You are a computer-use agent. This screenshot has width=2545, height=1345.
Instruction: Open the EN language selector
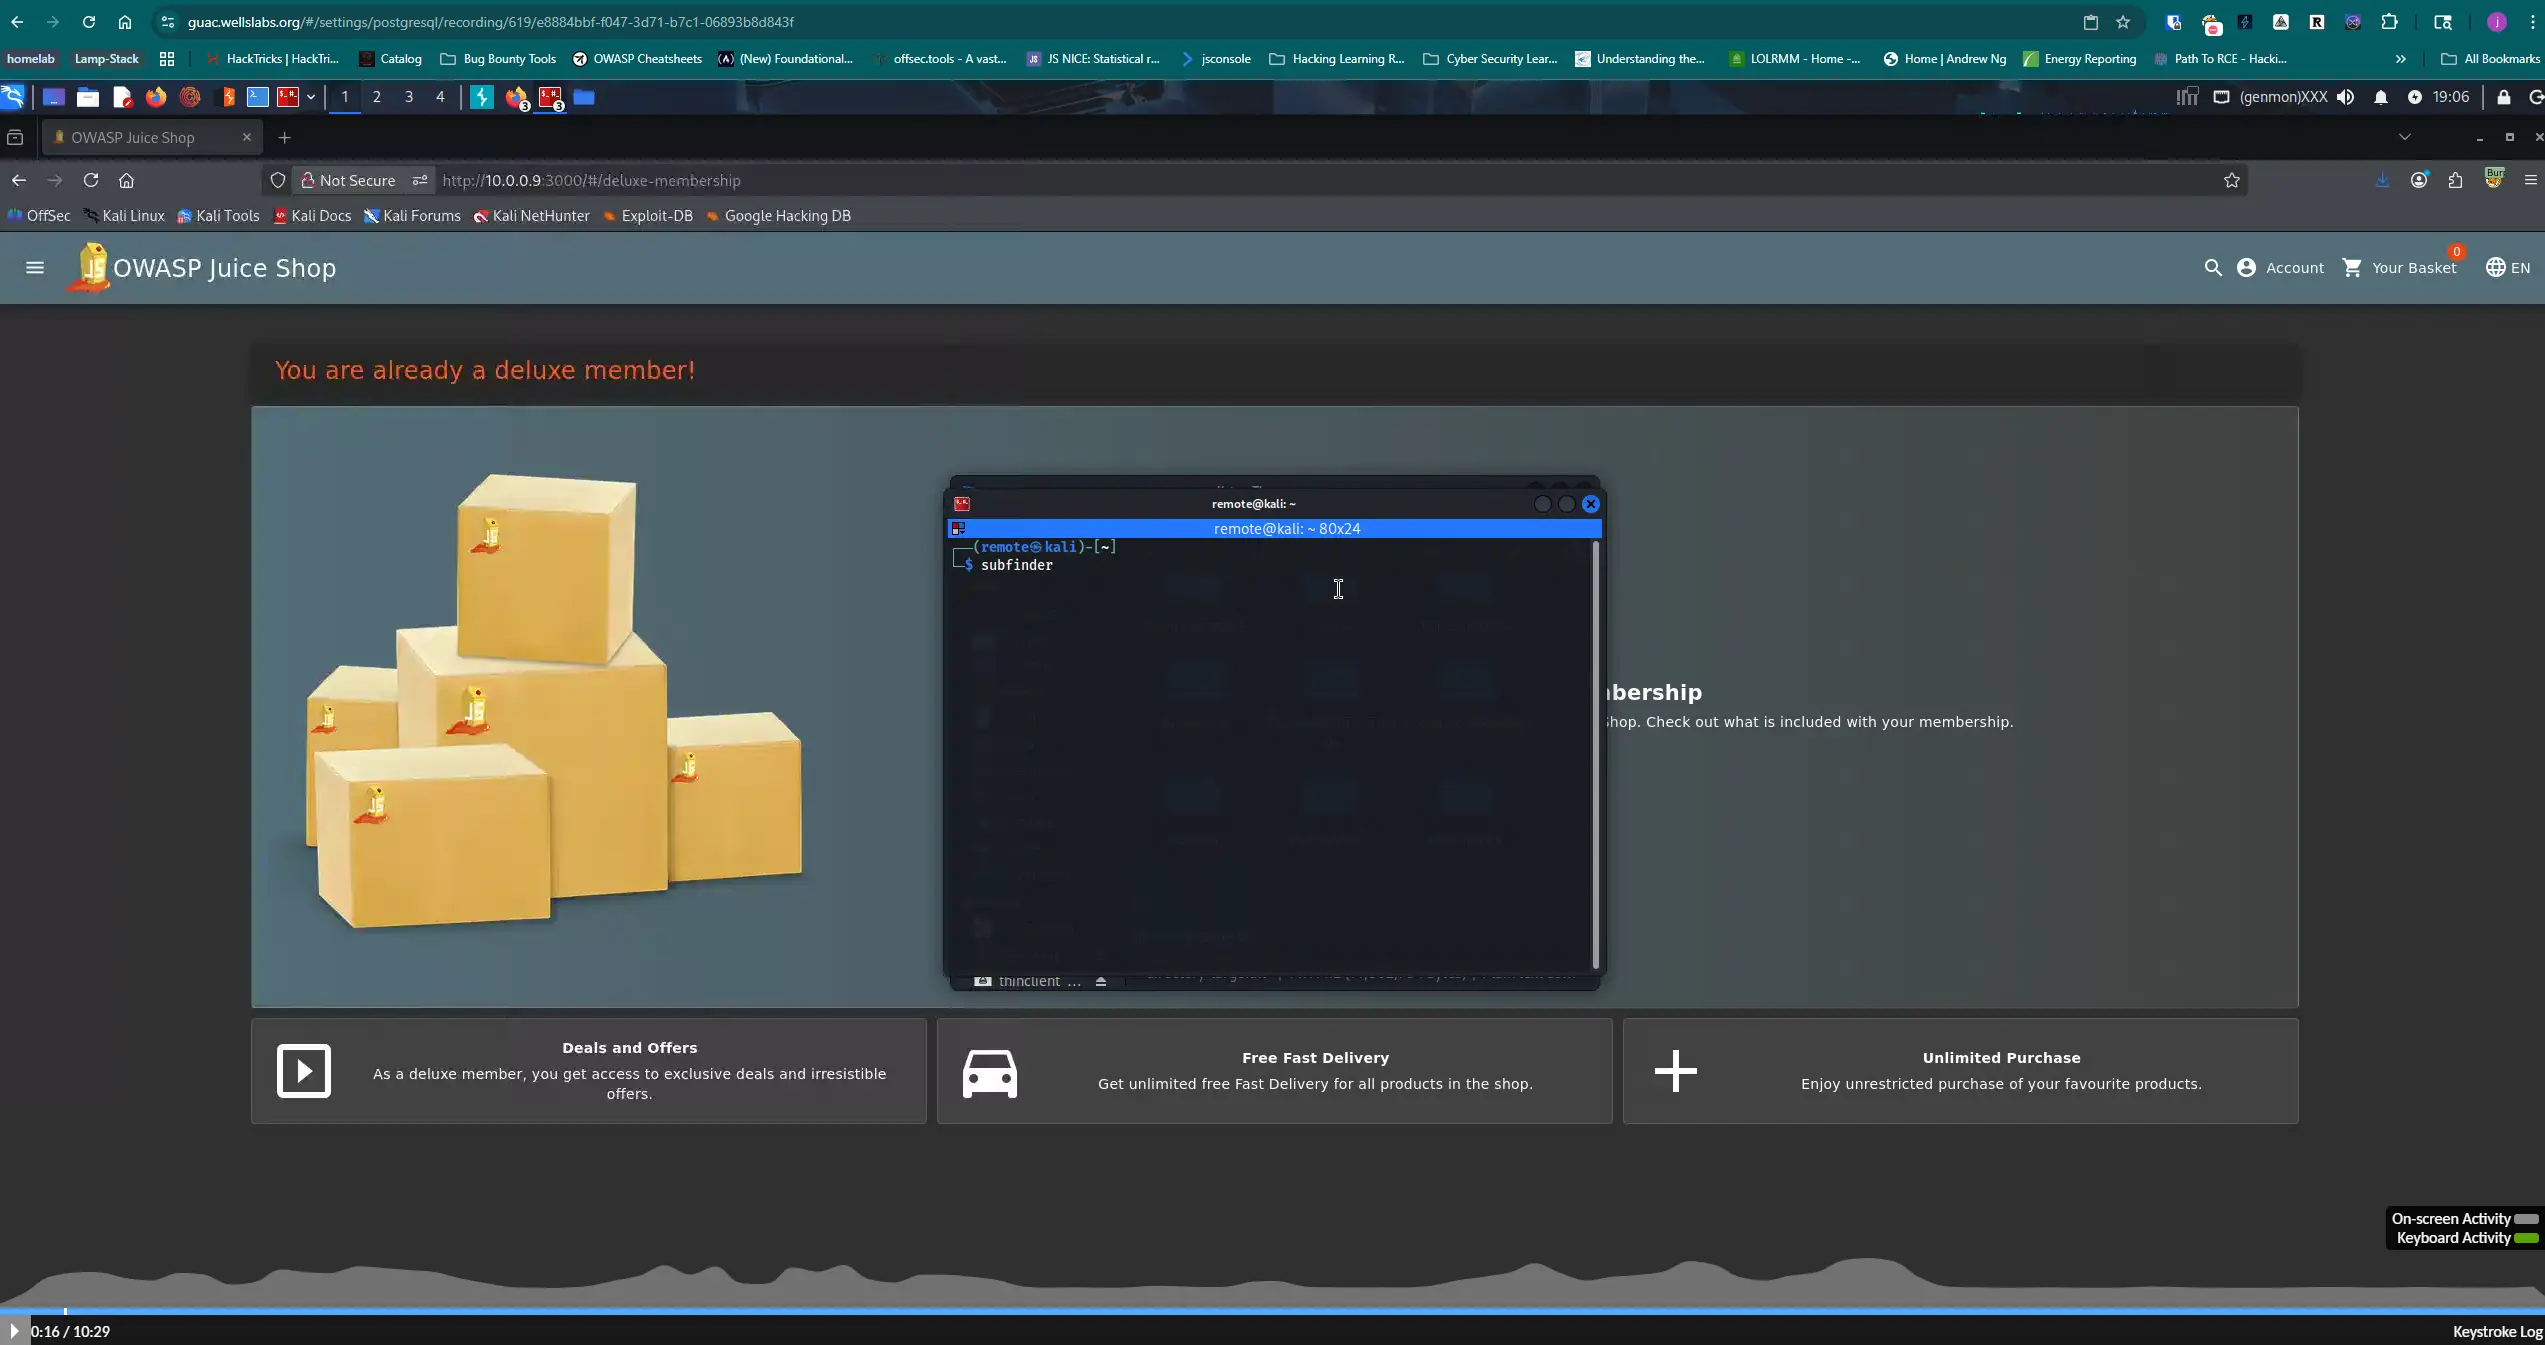point(2508,267)
